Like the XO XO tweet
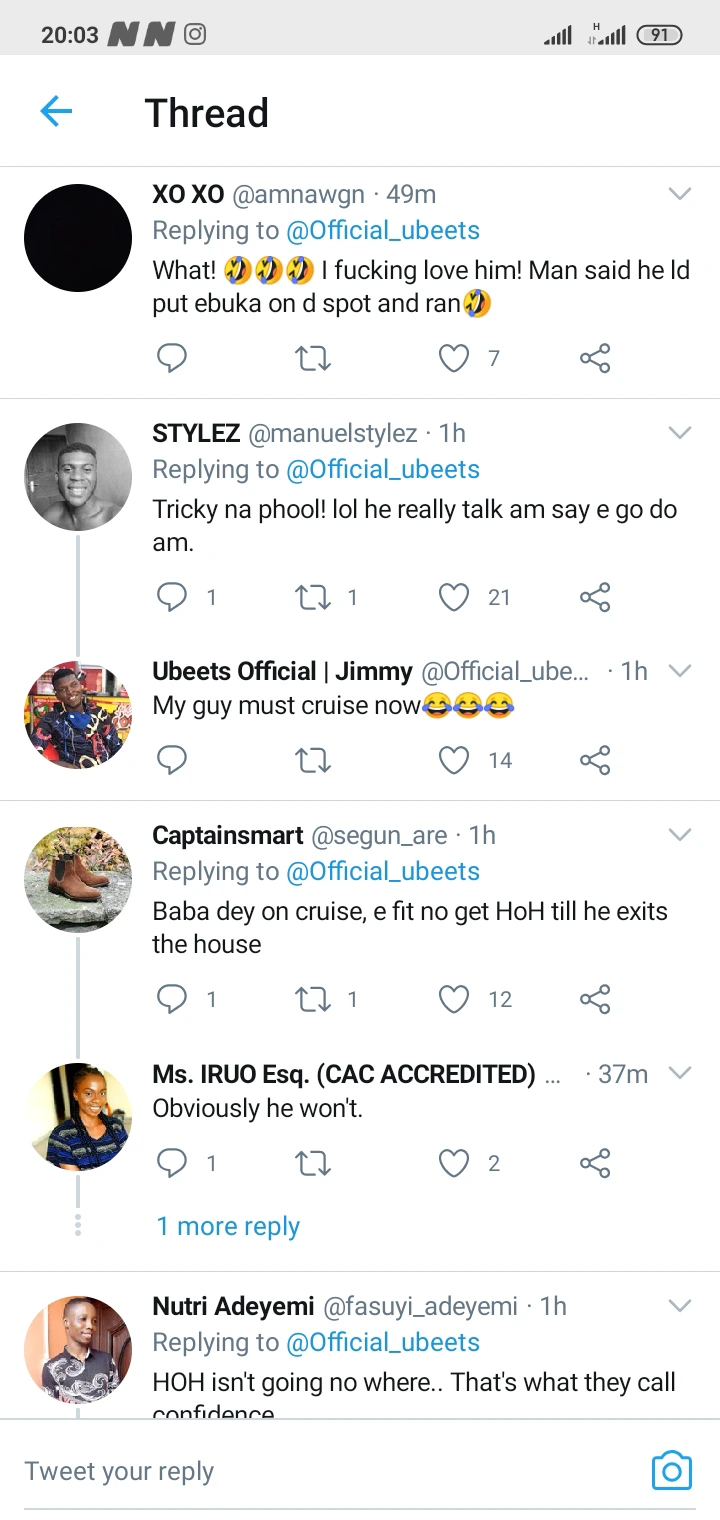The image size is (720, 1520). (x=454, y=358)
